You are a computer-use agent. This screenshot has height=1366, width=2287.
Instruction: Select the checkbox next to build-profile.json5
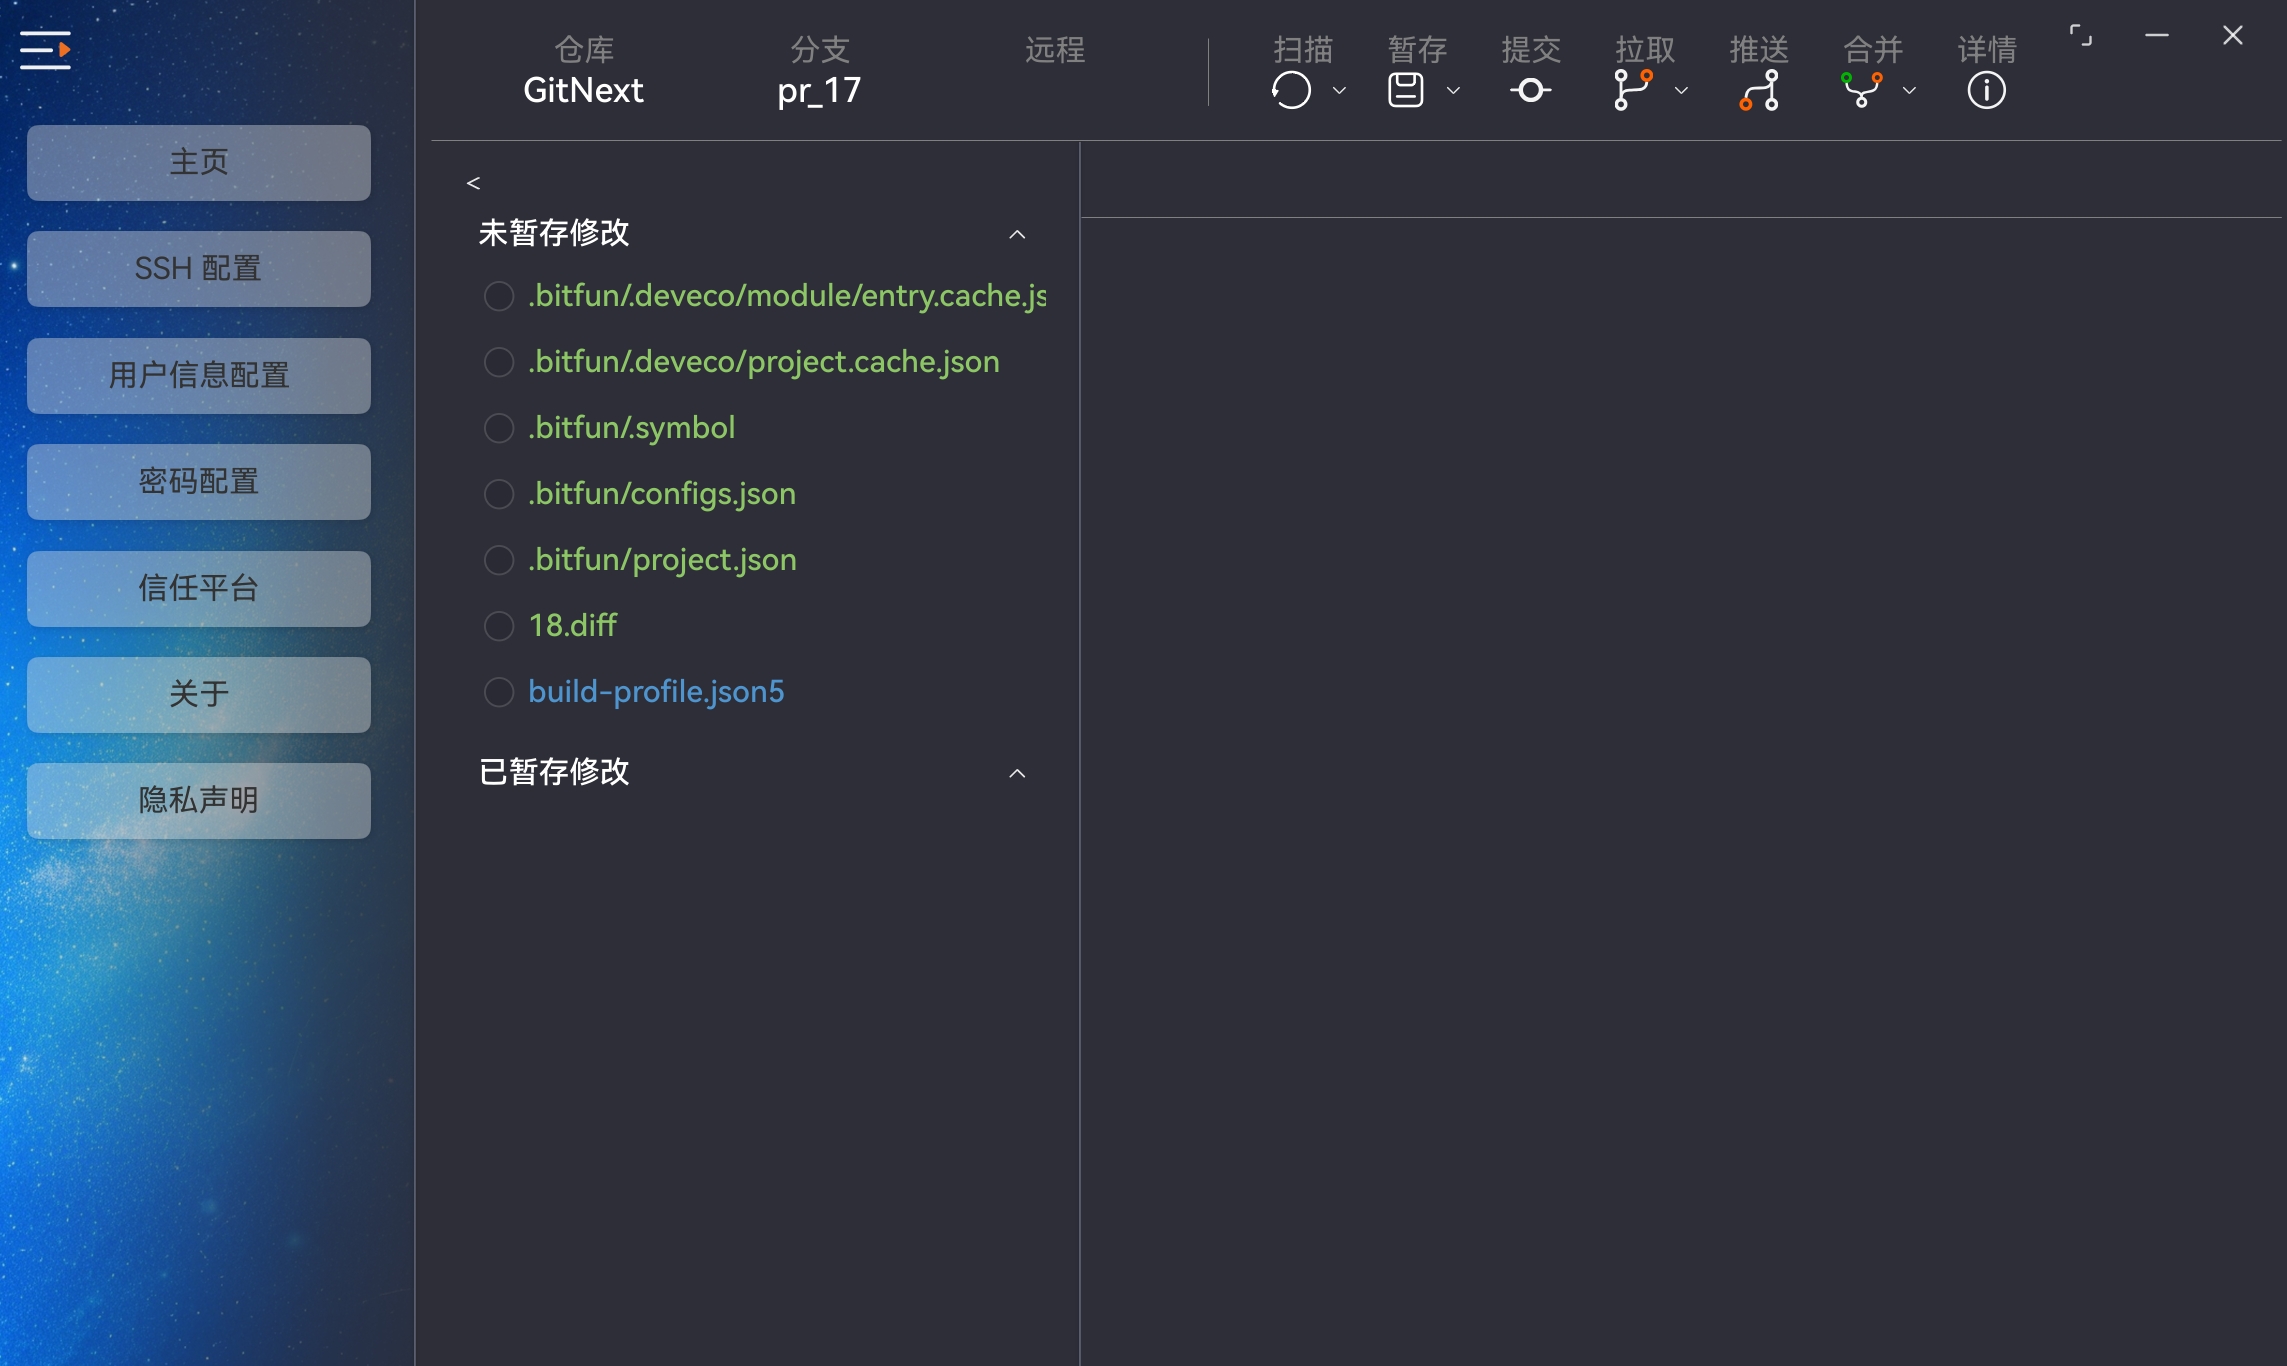pos(499,691)
